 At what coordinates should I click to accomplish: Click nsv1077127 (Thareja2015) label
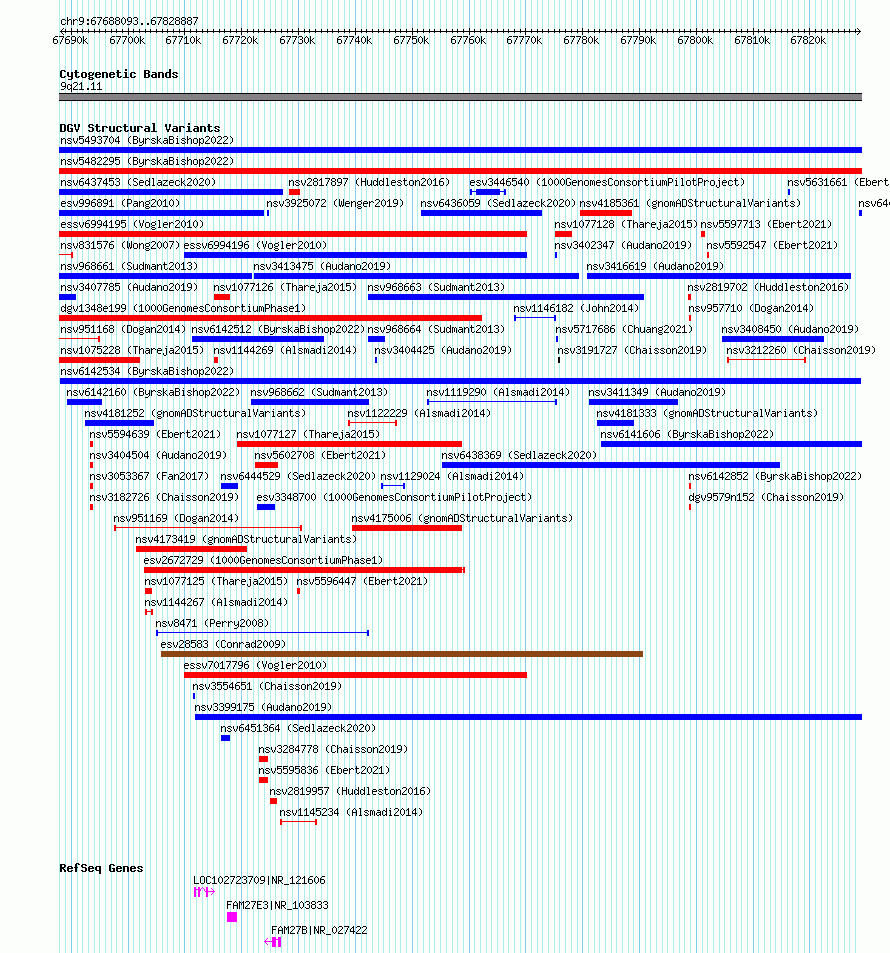(x=308, y=434)
